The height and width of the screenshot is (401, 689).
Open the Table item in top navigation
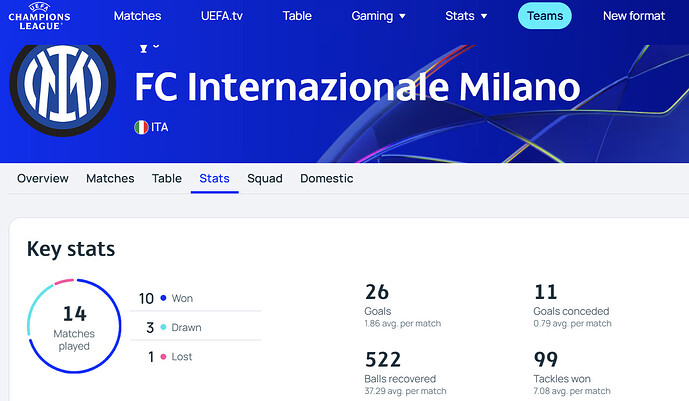[x=297, y=16]
